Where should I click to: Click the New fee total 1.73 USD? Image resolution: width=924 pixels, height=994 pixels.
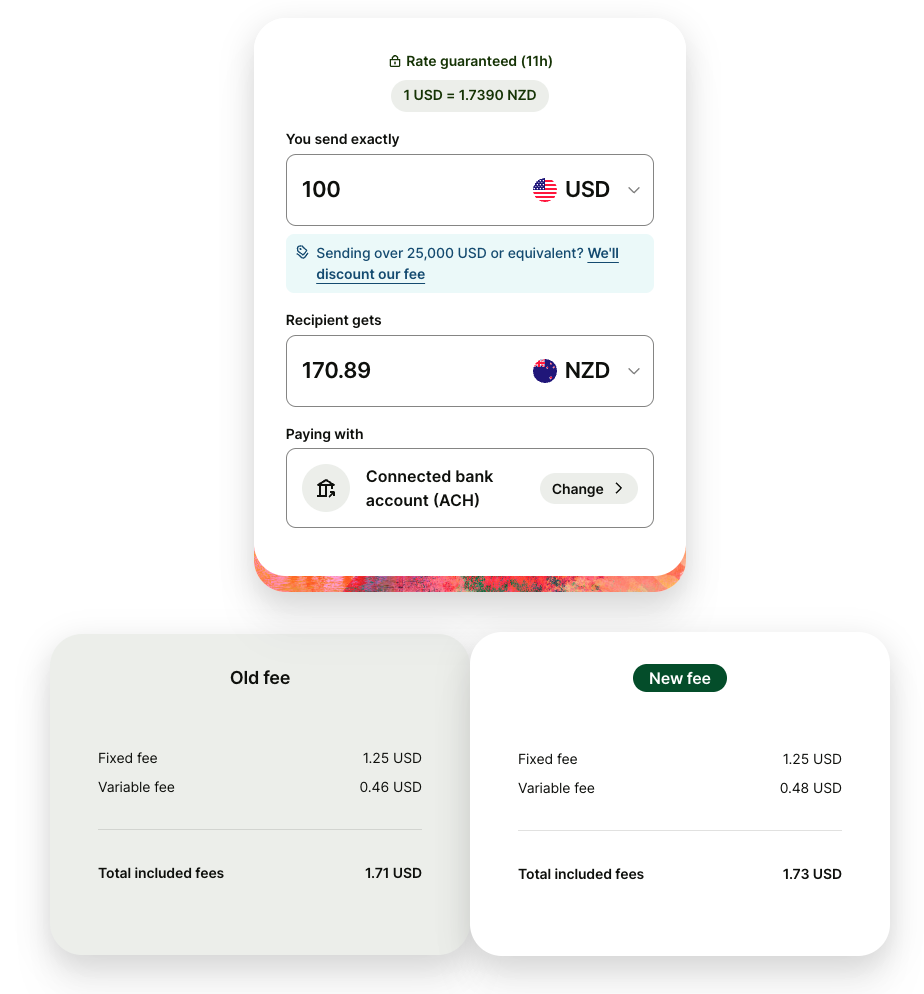812,874
